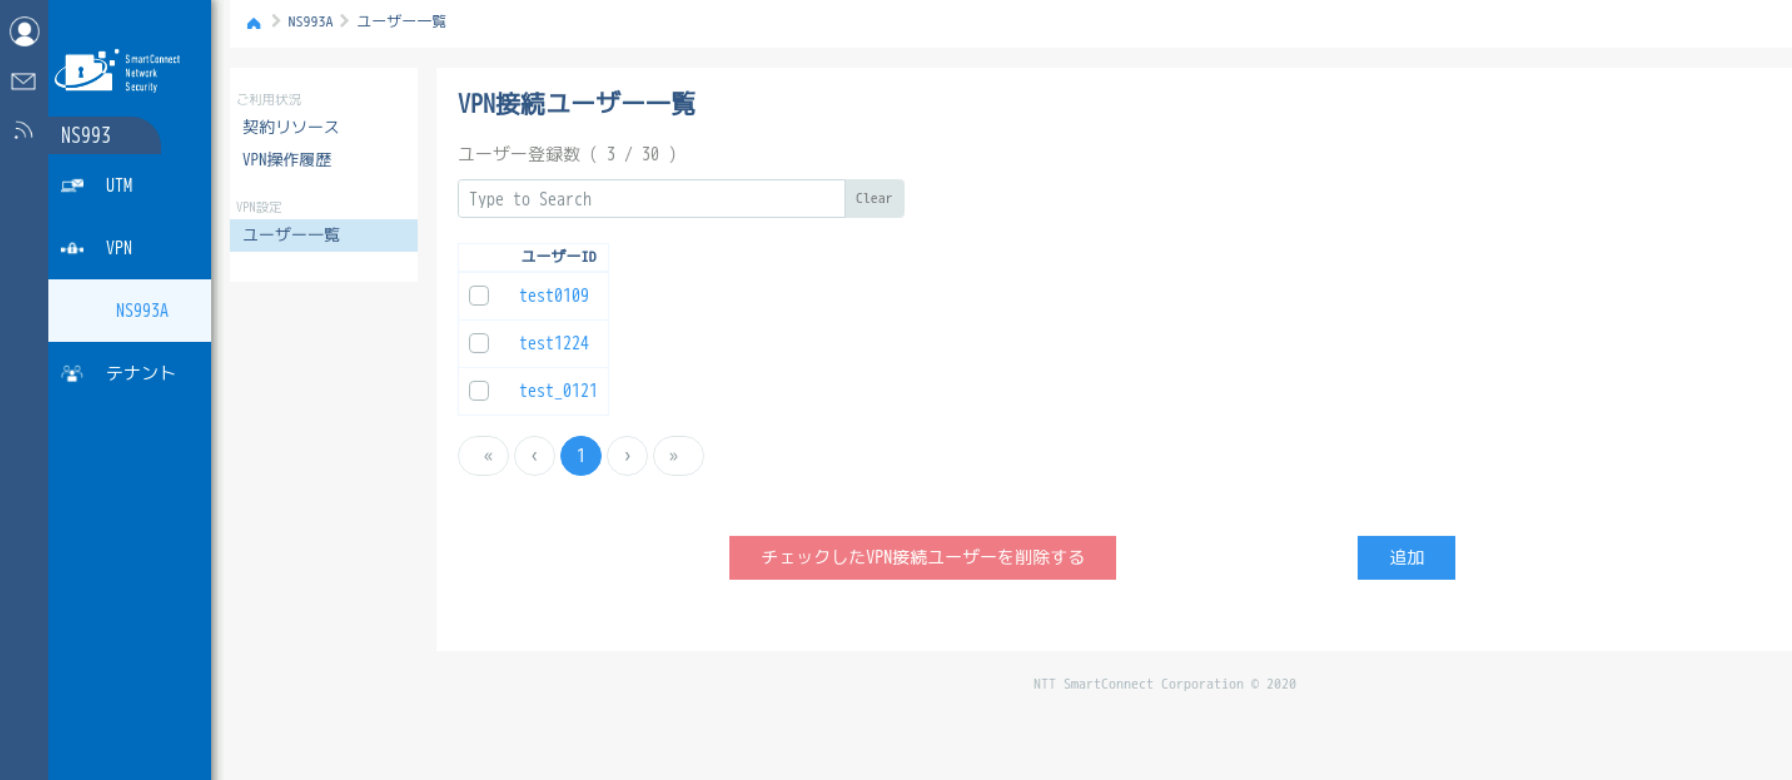The width and height of the screenshot is (1792, 780).
Task: Click the ユーザー登録数 ( 3 / 30 ) text
Action: [567, 154]
